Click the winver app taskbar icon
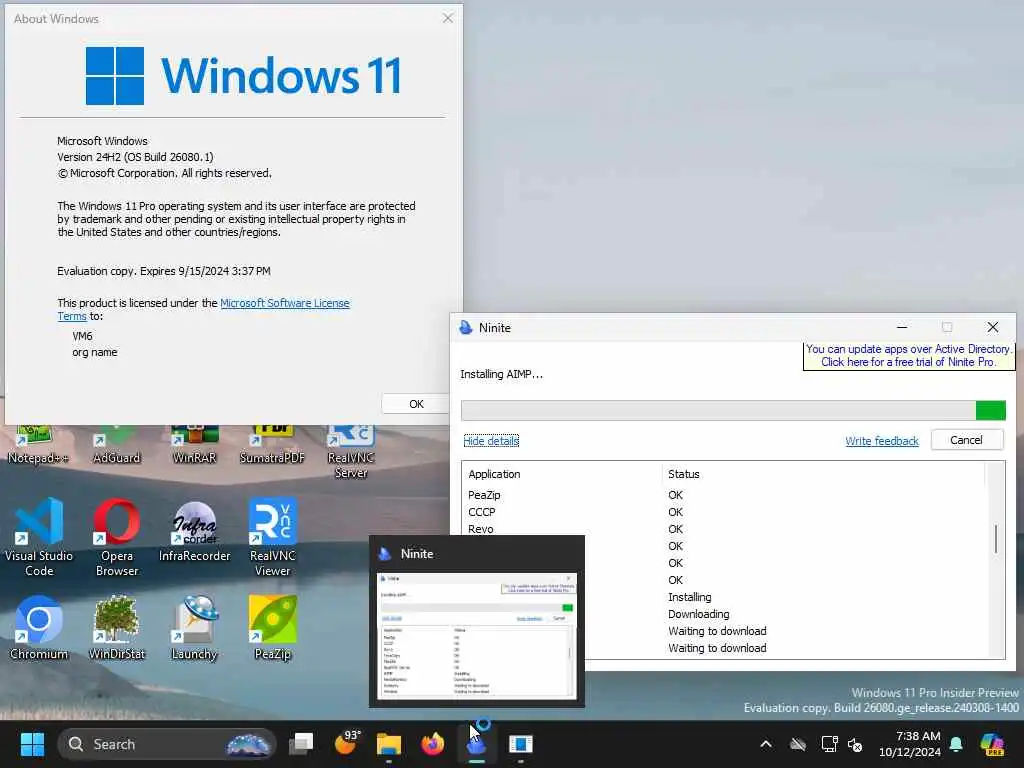 point(520,744)
